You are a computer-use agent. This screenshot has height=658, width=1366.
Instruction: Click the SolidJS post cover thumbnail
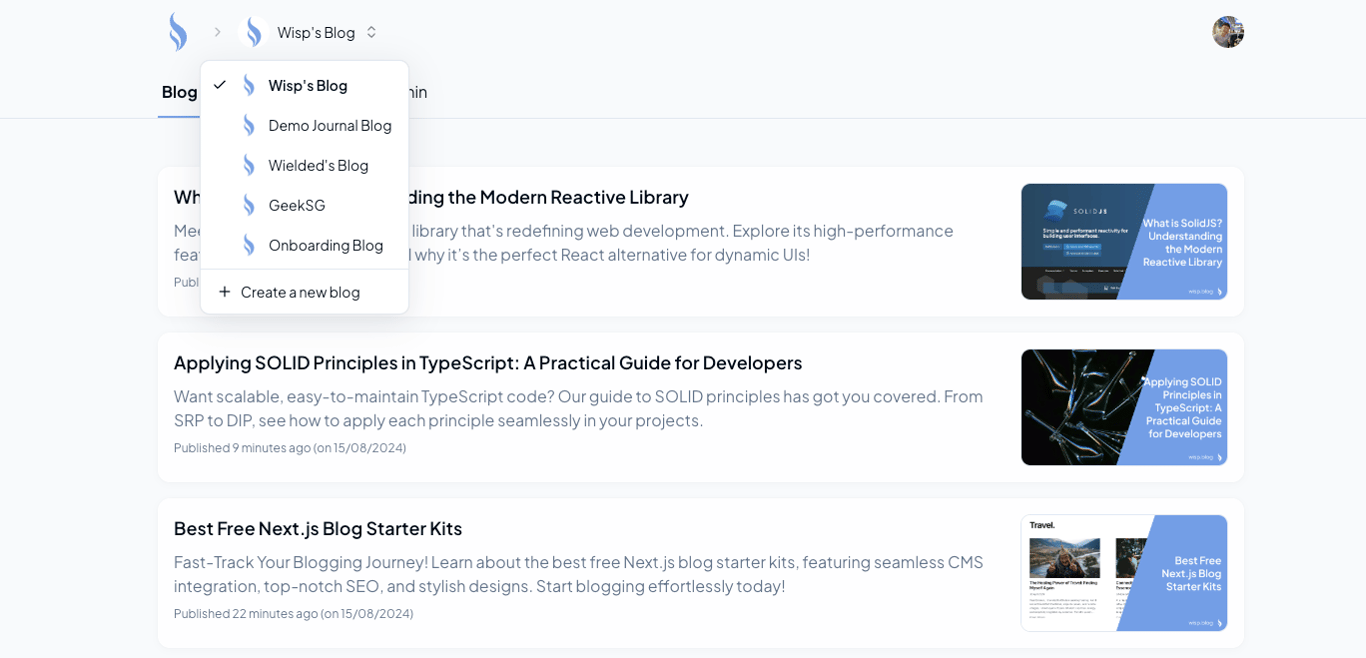click(x=1124, y=242)
